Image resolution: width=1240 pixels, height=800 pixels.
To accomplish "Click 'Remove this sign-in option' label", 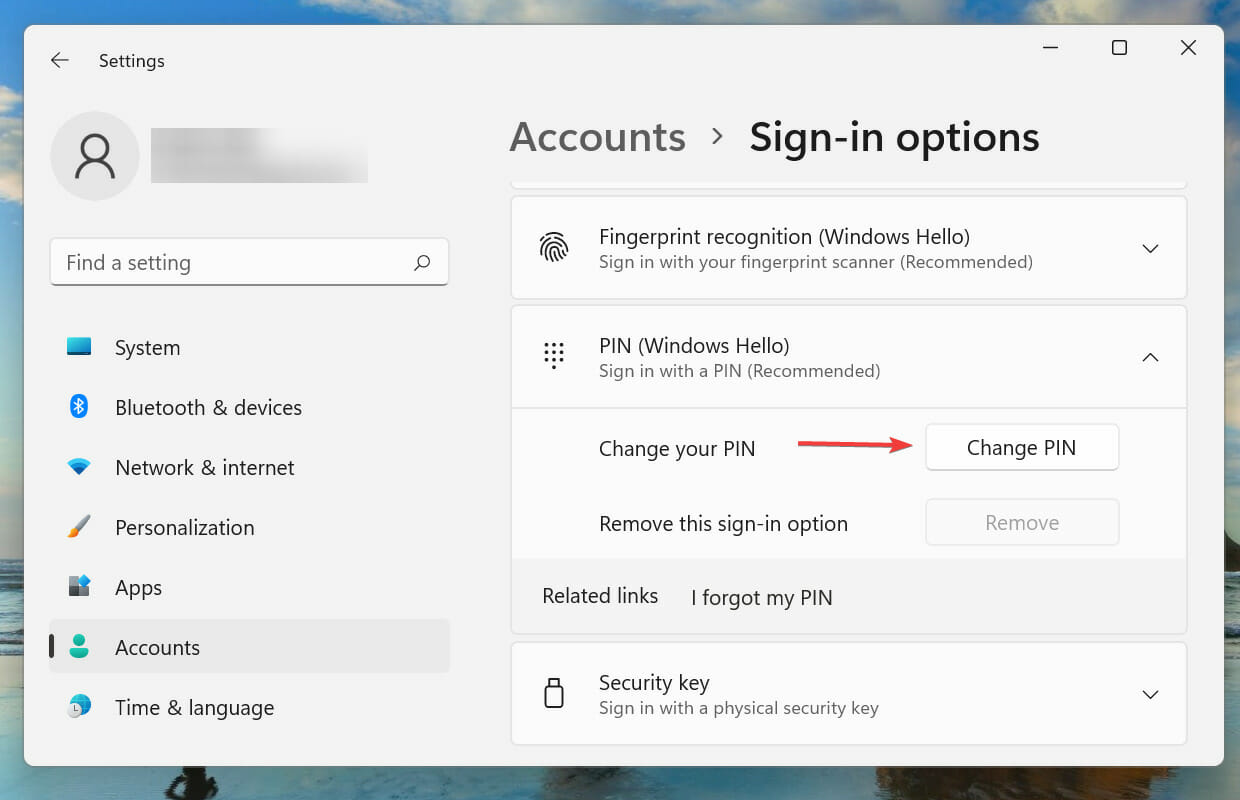I will pos(723,524).
